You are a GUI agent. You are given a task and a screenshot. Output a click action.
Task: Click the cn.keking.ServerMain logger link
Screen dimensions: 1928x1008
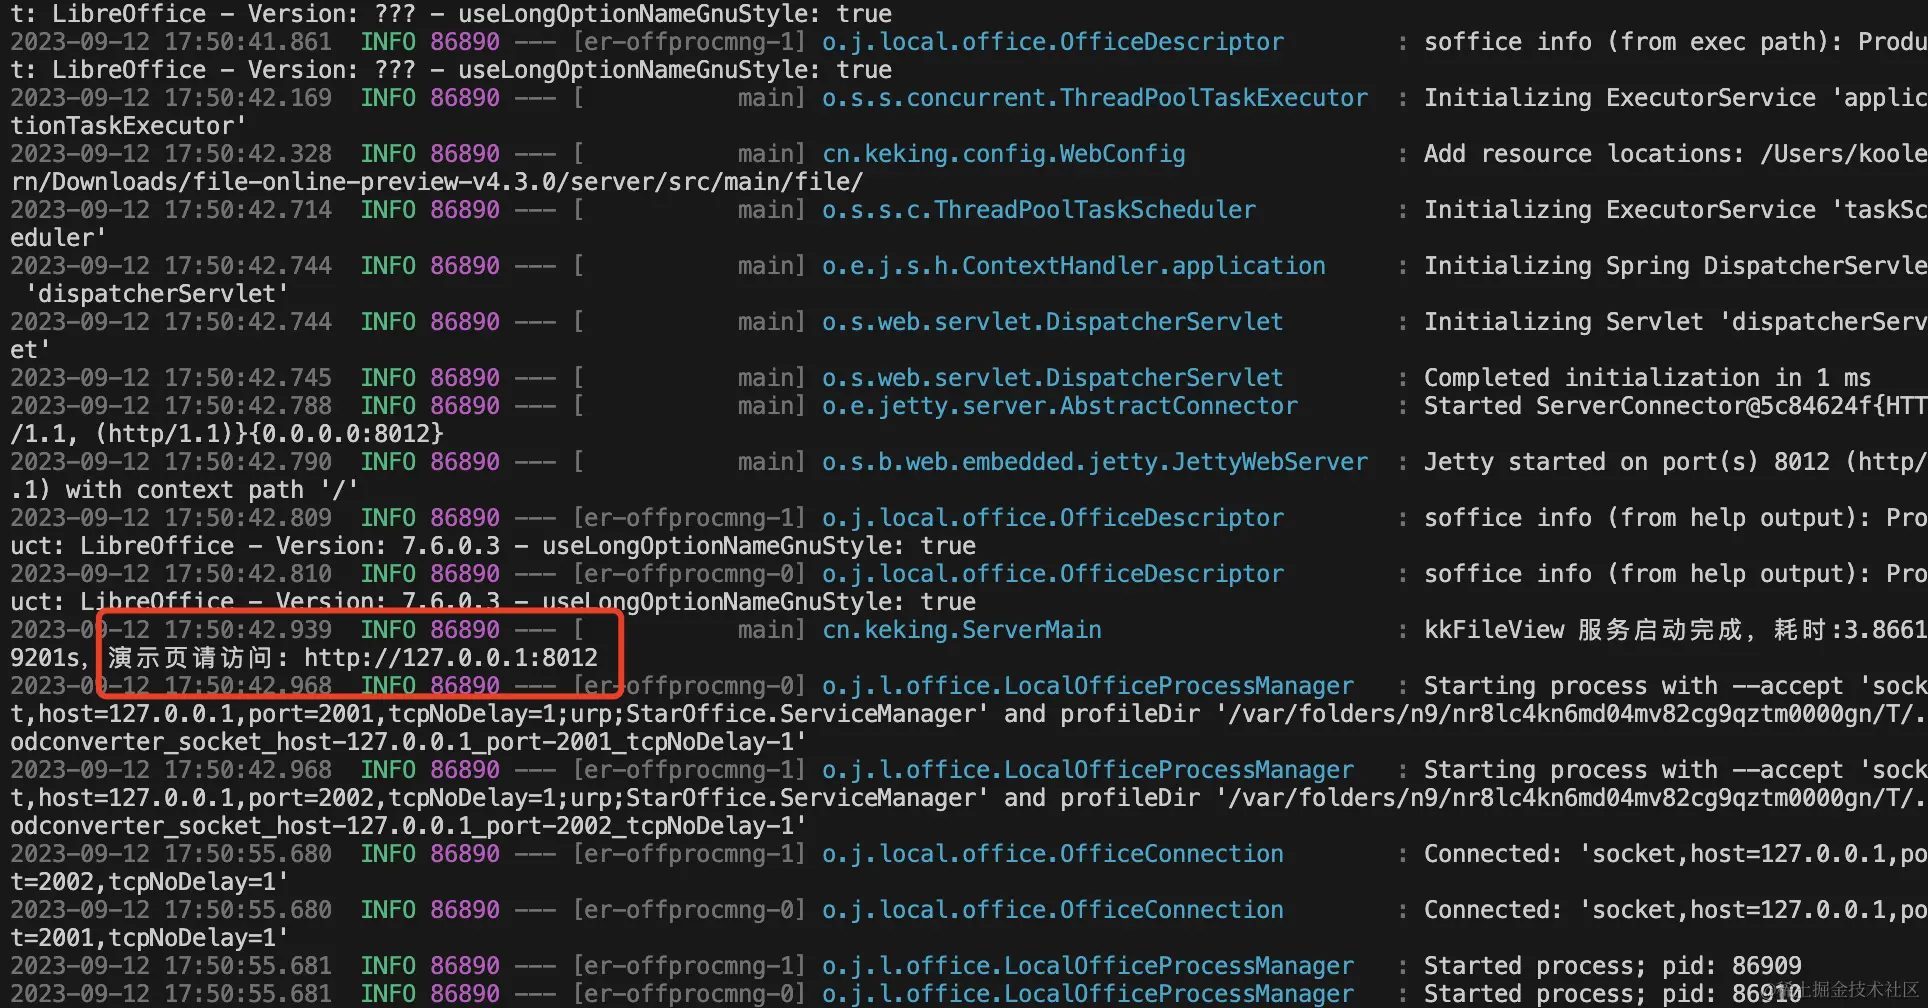(962, 630)
